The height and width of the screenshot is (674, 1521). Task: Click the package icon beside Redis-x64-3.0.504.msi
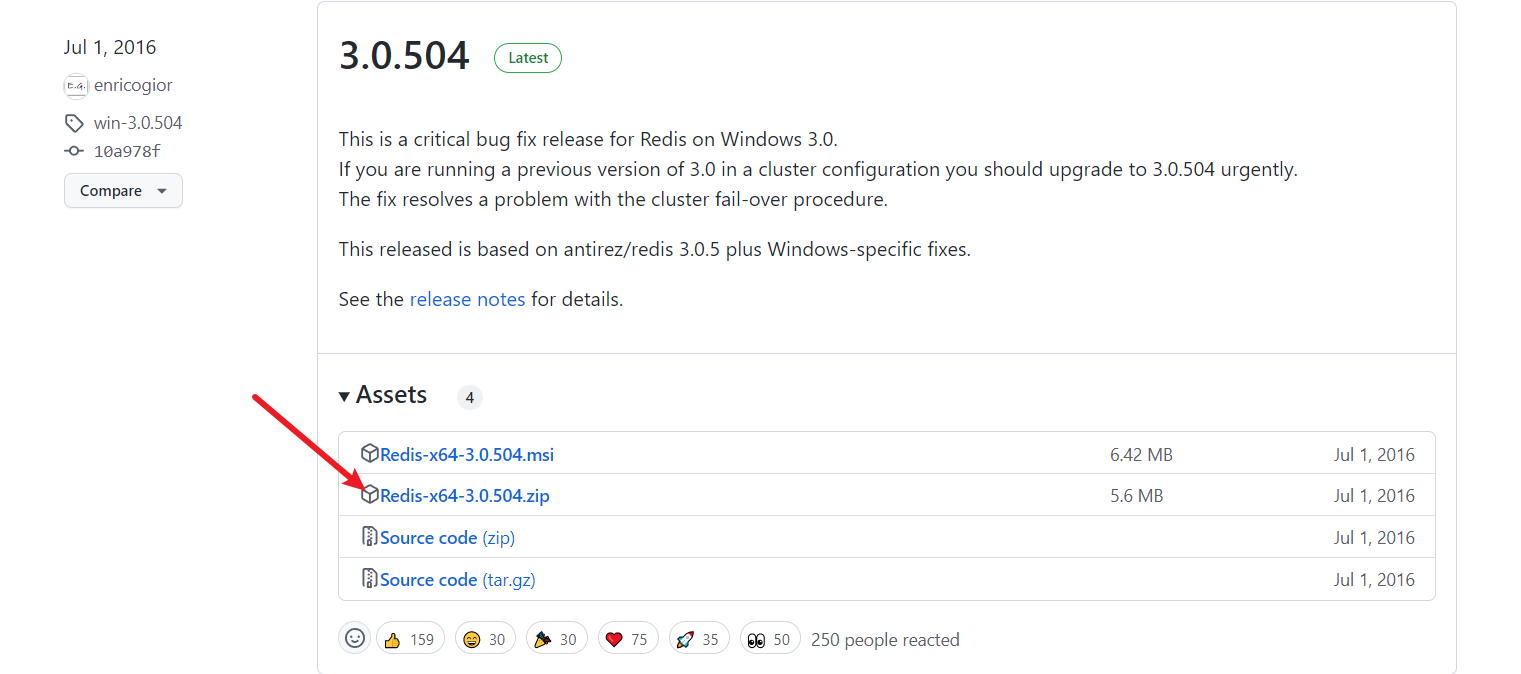(370, 453)
